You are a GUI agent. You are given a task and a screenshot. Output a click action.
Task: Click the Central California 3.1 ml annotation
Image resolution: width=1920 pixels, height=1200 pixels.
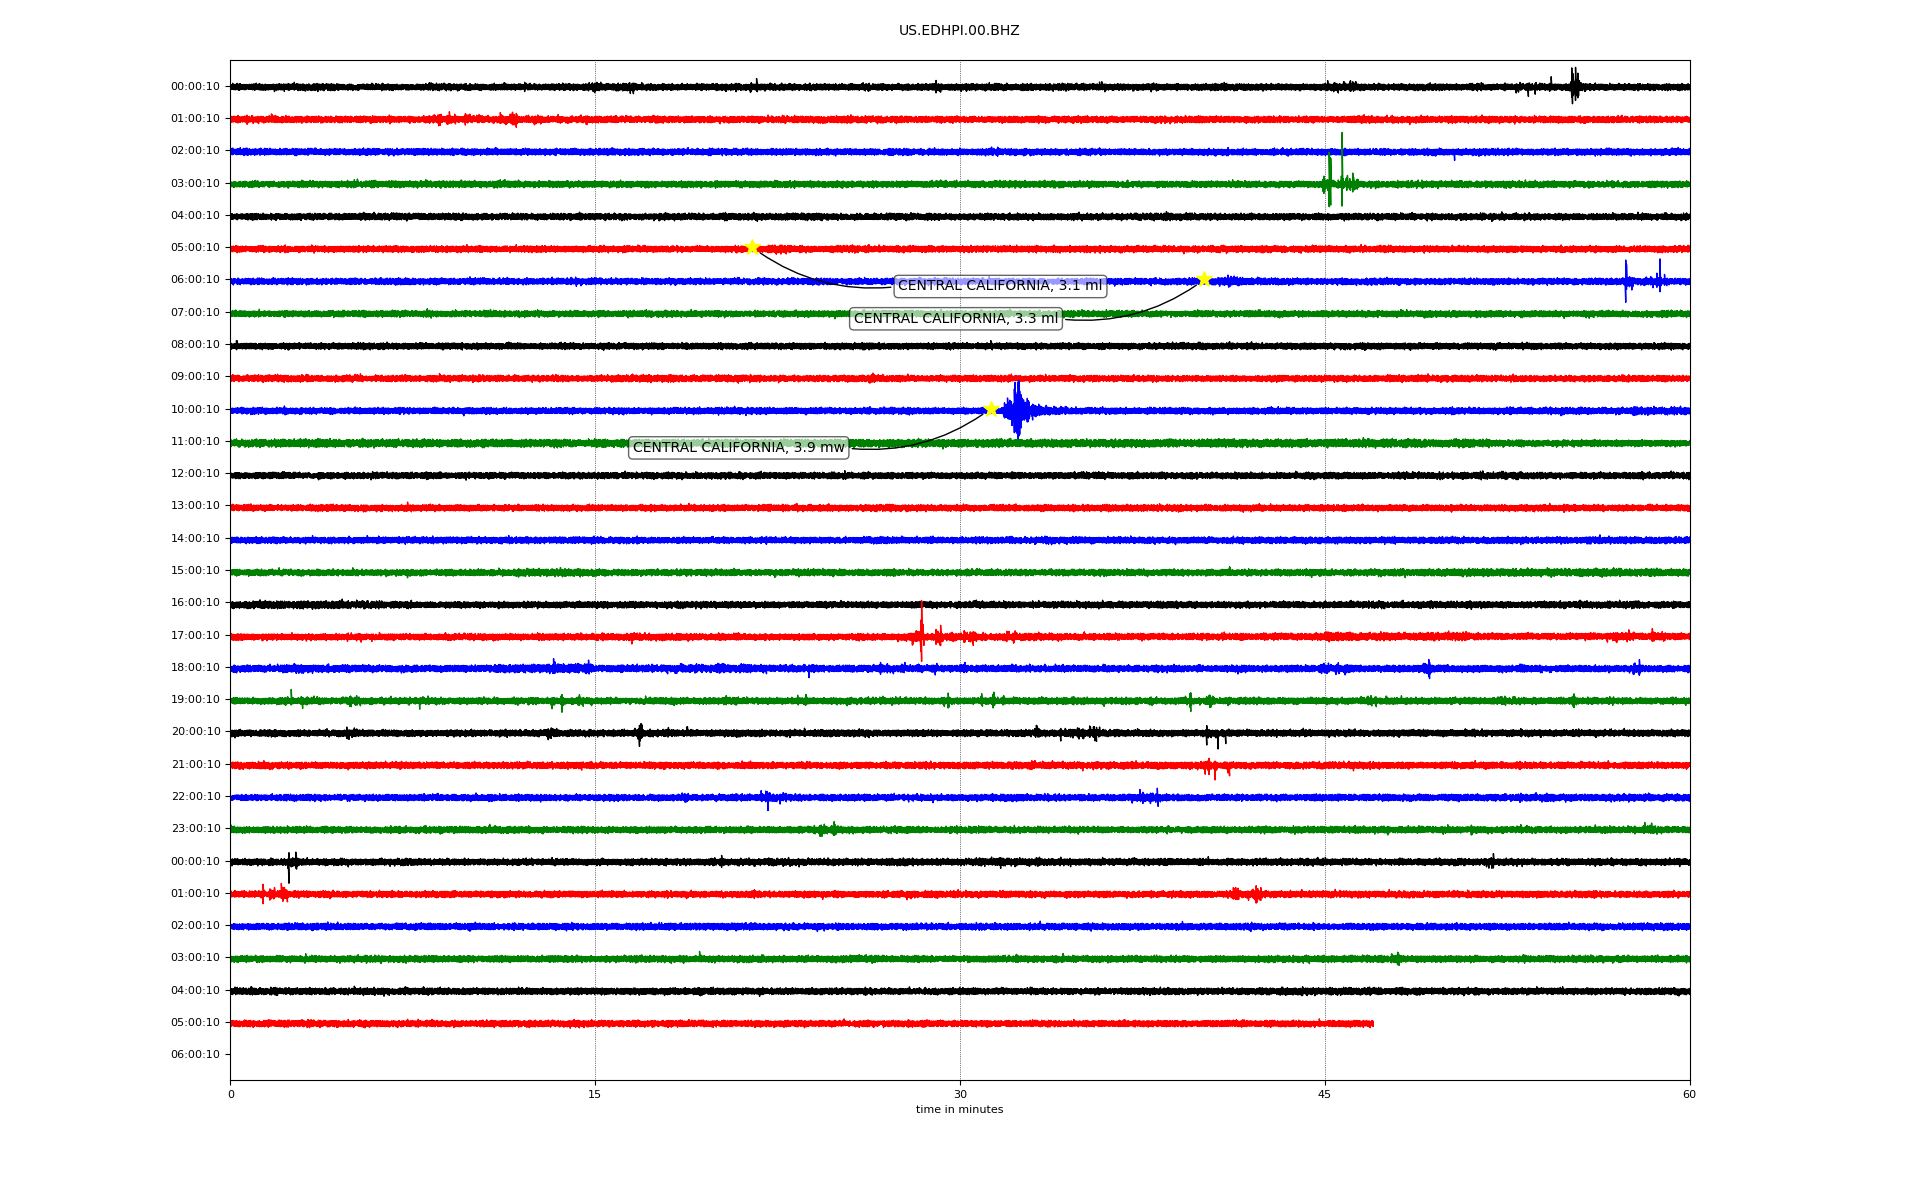(999, 286)
